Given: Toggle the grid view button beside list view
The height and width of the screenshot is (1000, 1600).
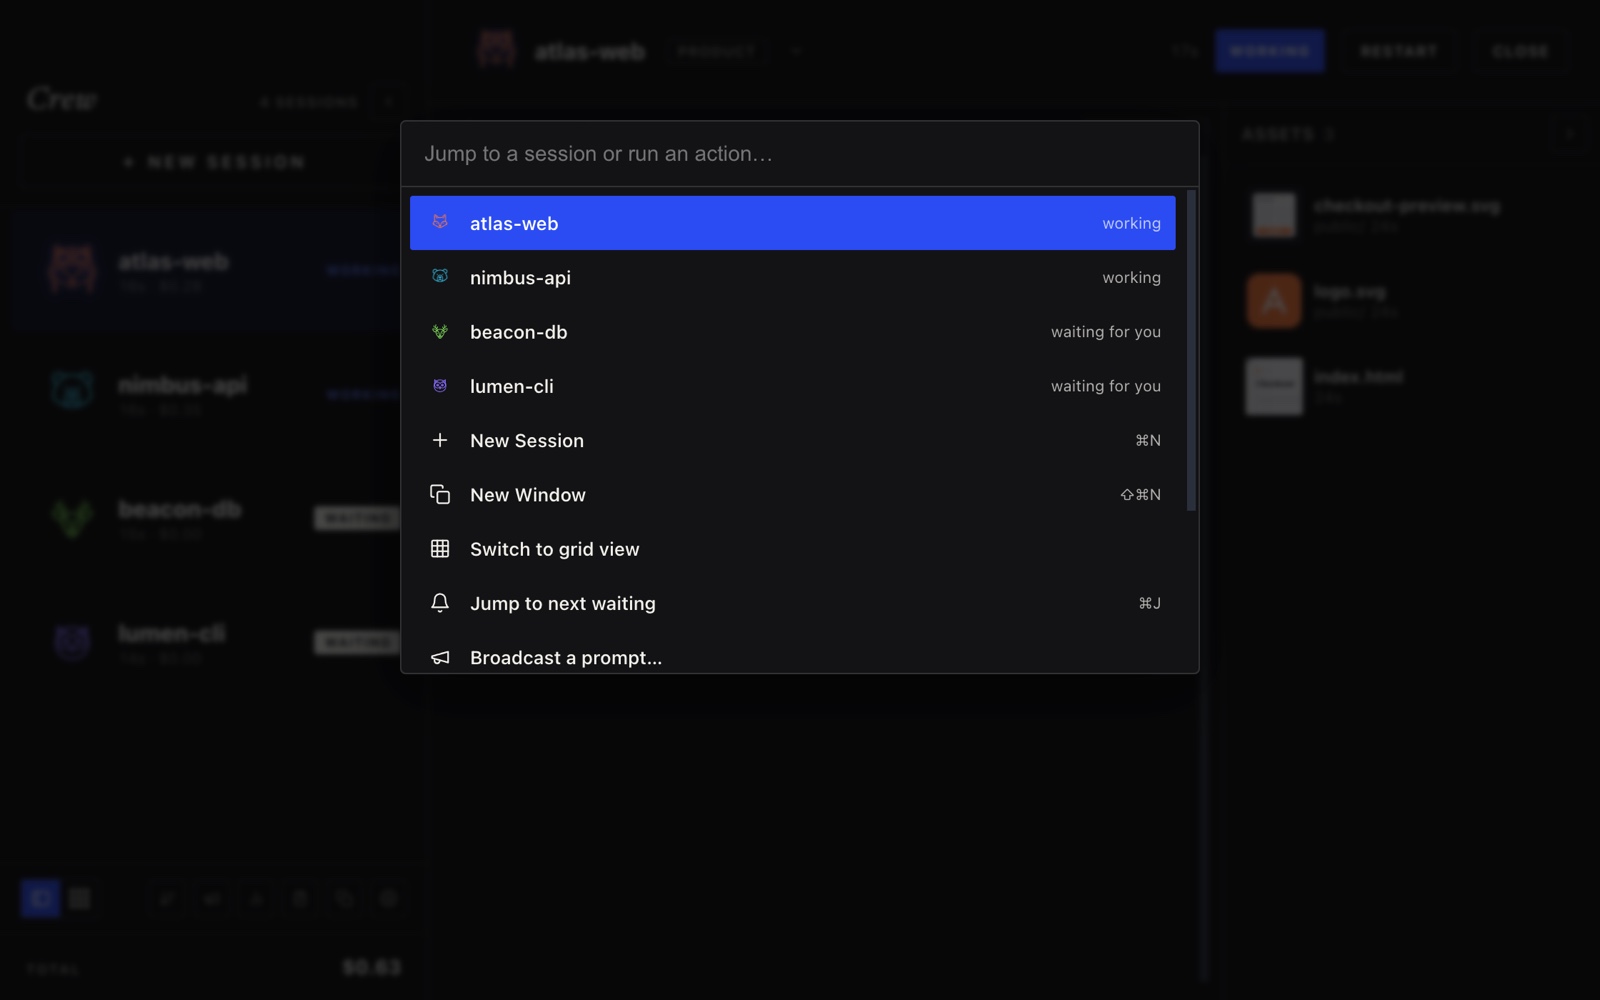Looking at the screenshot, I should [x=80, y=898].
